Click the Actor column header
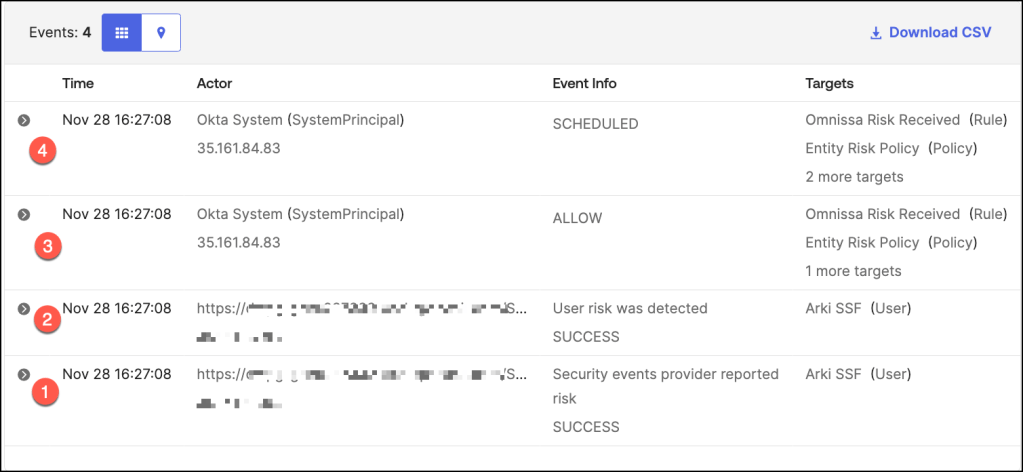1023x472 pixels. click(214, 83)
